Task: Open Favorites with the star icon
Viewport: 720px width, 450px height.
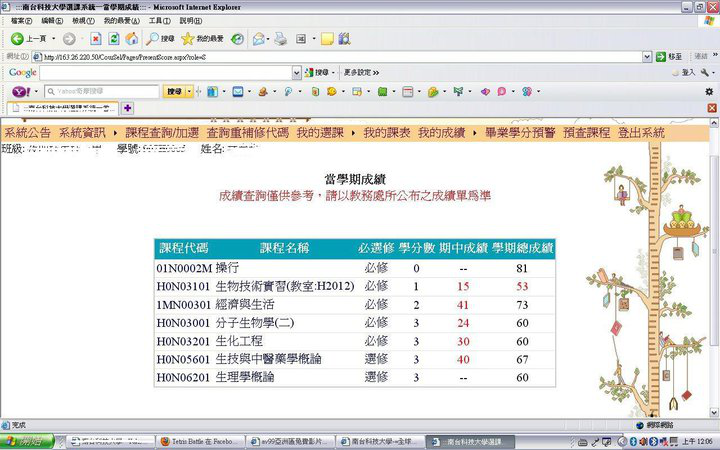Action: [188, 39]
